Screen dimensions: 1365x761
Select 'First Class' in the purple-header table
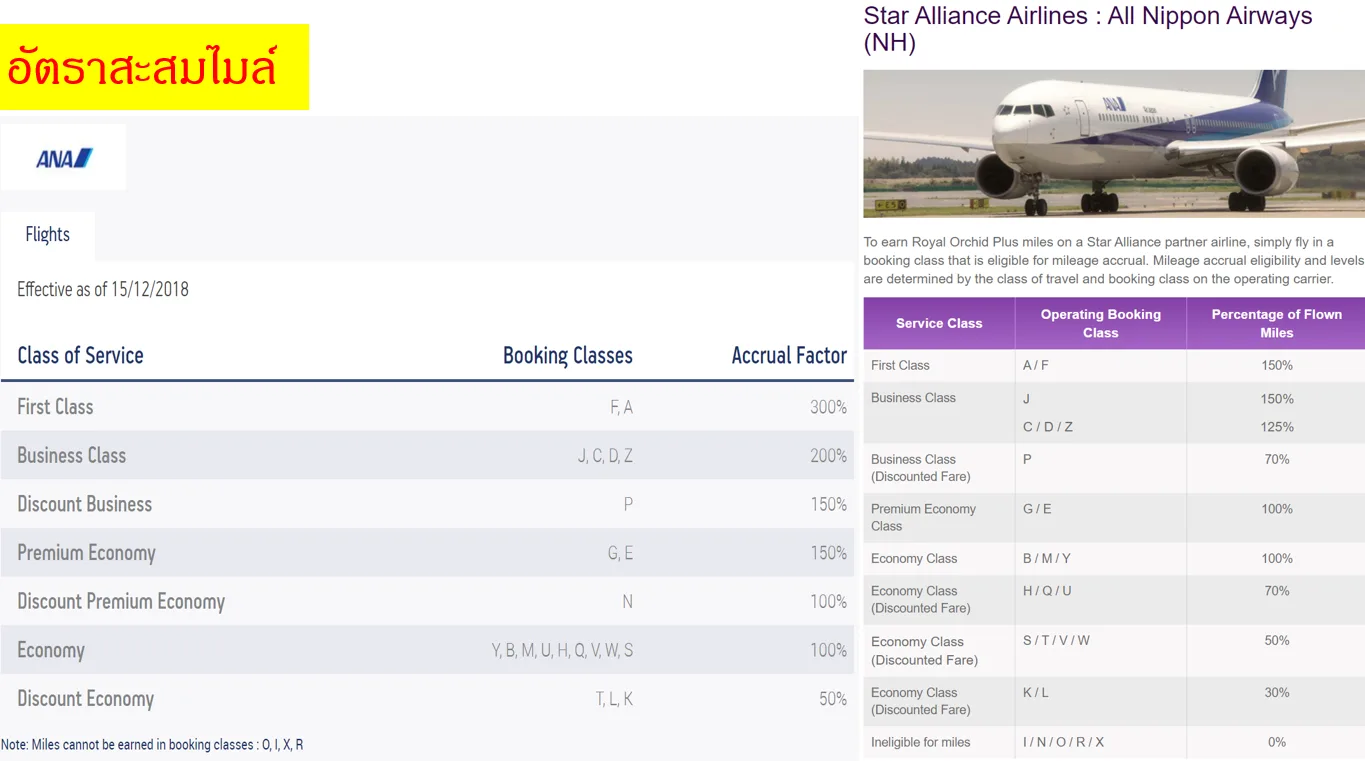pos(900,366)
